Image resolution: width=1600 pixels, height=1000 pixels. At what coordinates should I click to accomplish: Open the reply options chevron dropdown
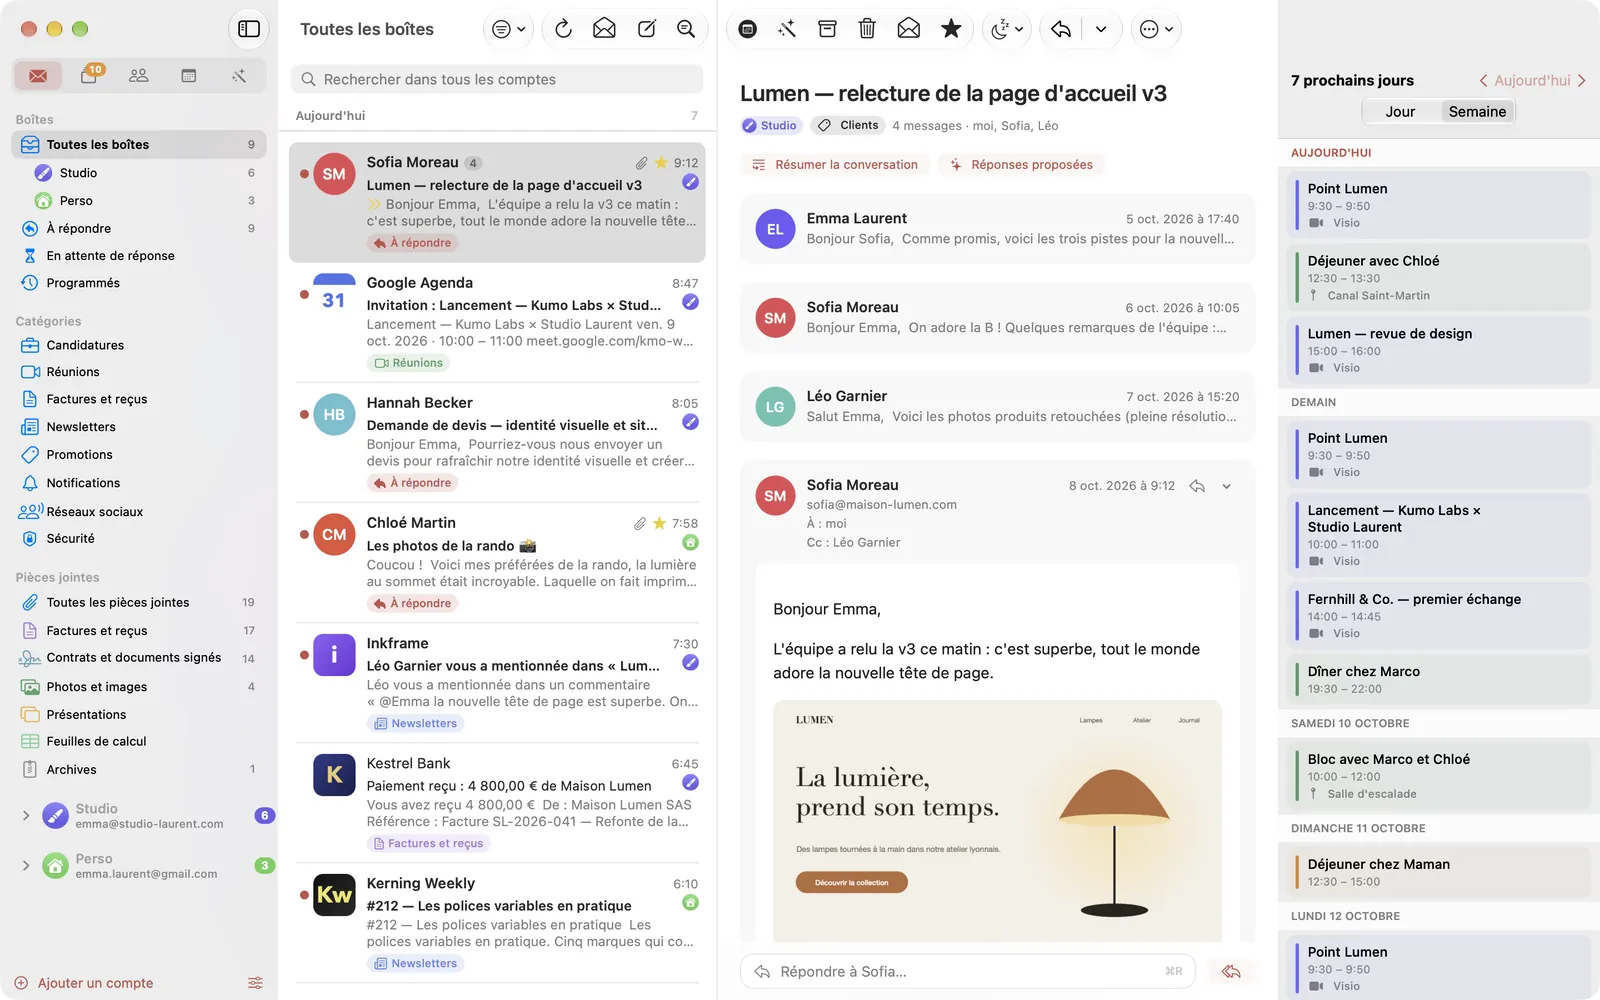point(1101,29)
